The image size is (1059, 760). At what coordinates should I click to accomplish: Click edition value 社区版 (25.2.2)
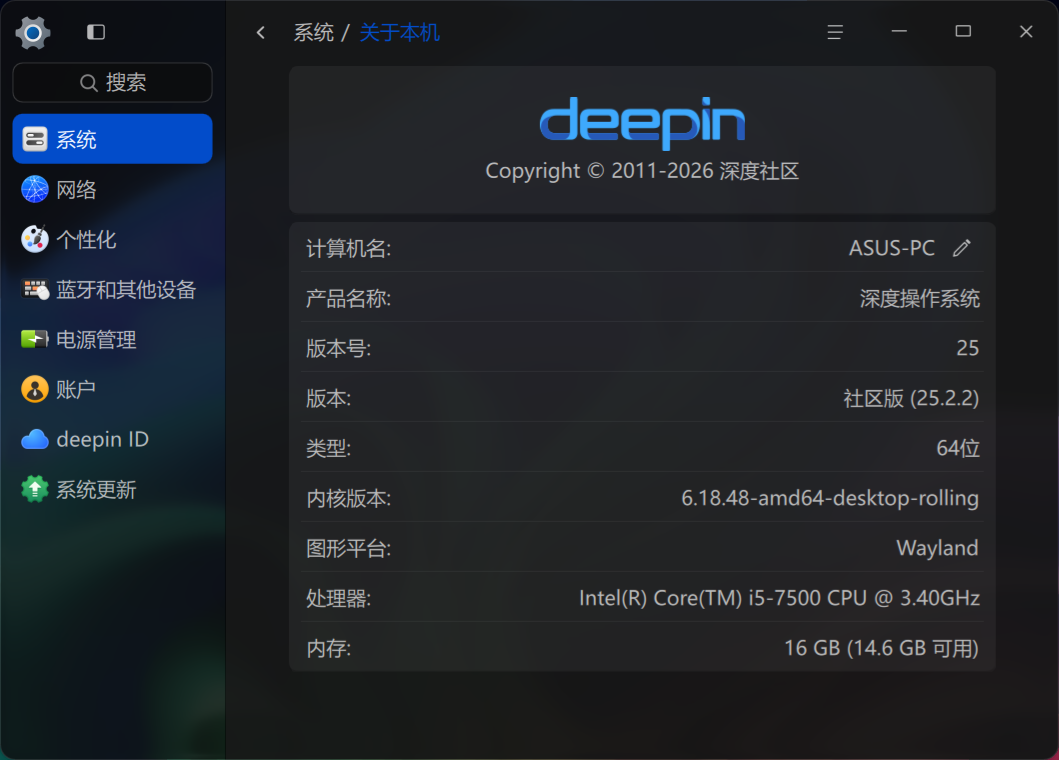coord(911,398)
